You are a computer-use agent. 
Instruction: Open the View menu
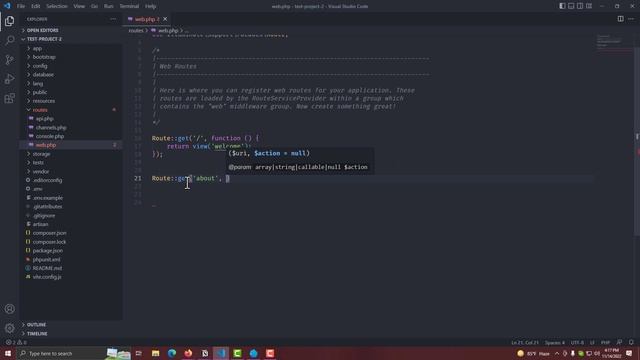point(79,6)
